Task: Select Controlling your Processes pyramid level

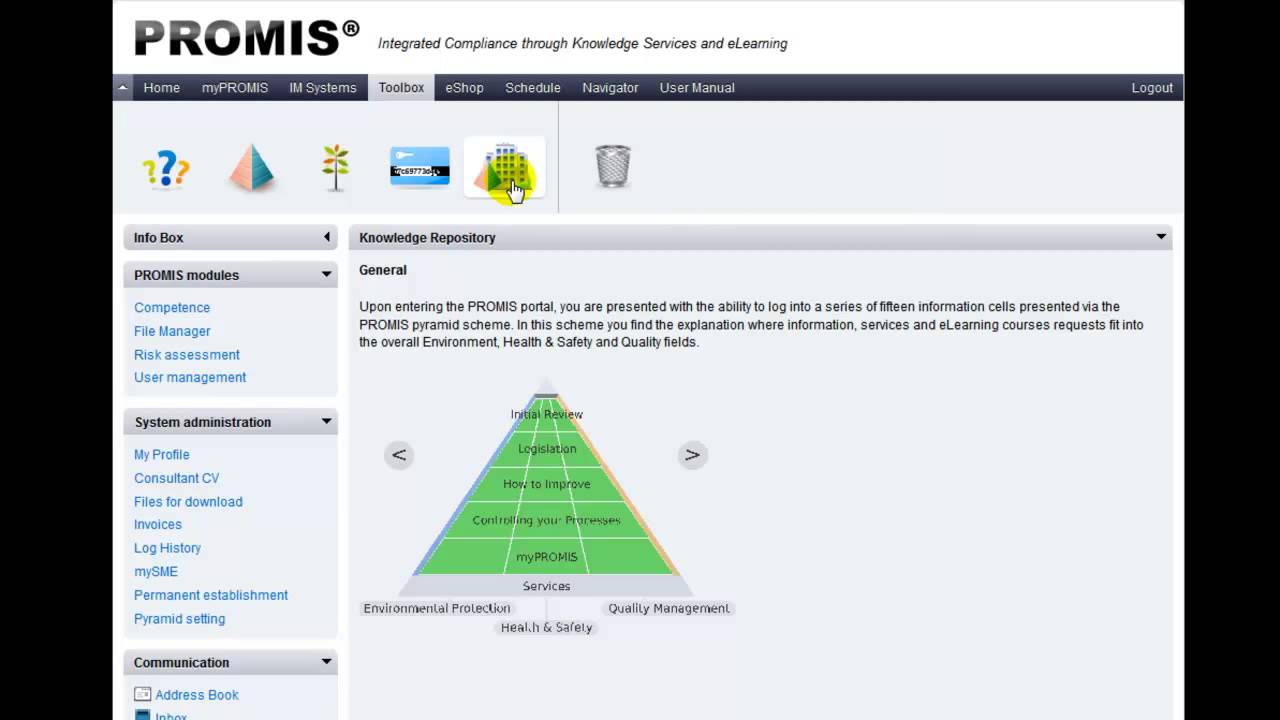Action: click(547, 520)
